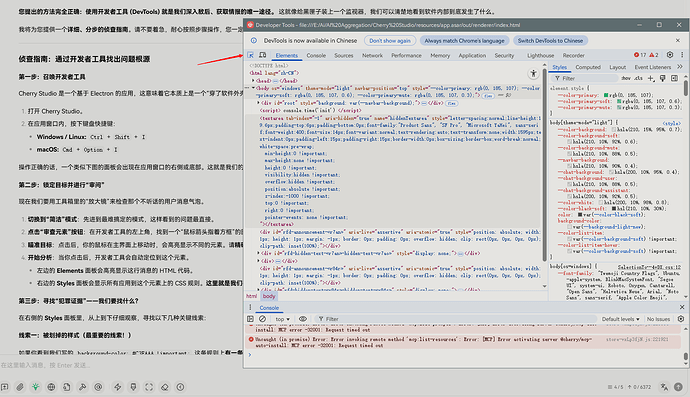Toggle rendering emulations brush icon in Styles
Screen dimensions: 690x397
663,78
